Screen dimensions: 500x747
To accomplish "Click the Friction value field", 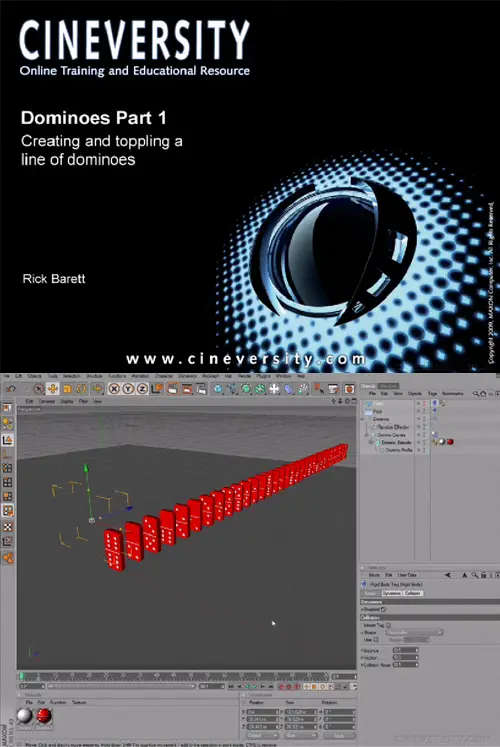I will point(405,657).
